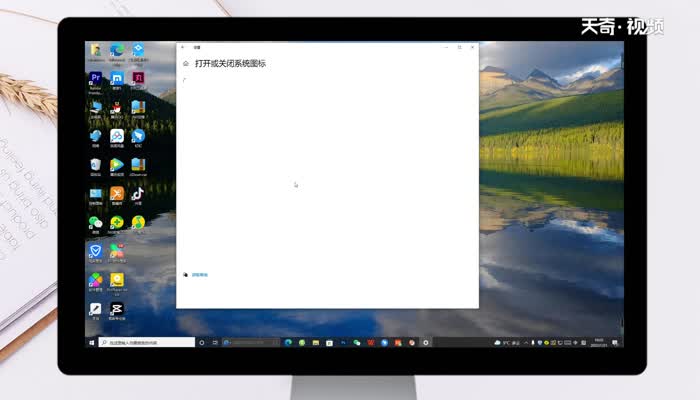This screenshot has width=700, height=400.
Task: Minimize the Settings window
Action: [x=446, y=47]
